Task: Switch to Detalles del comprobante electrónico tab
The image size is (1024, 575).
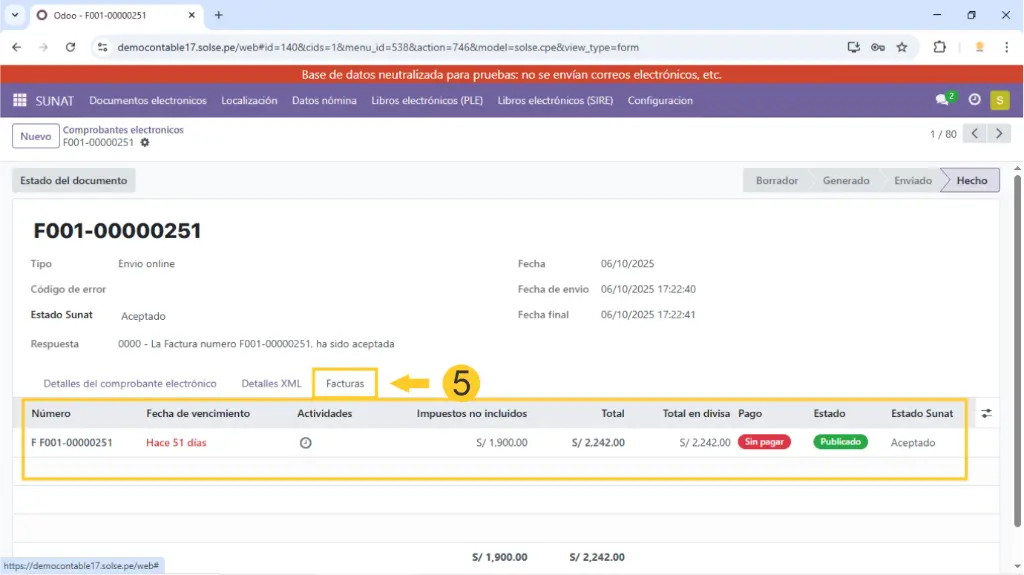Action: [130, 384]
